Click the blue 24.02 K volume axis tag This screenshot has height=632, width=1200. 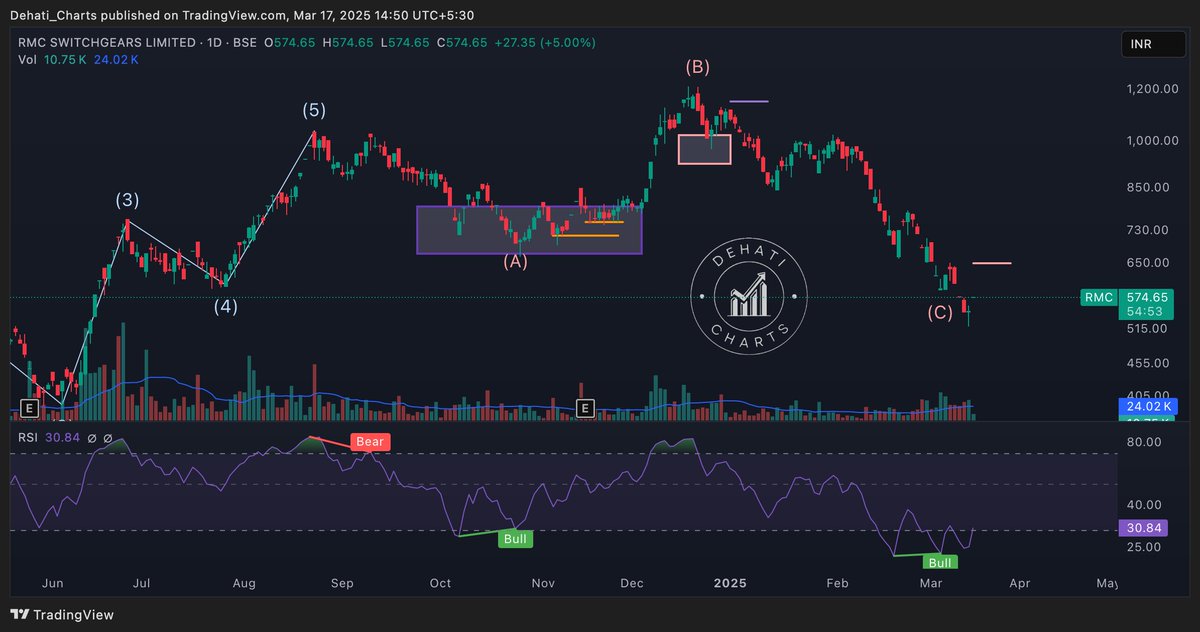(1148, 407)
